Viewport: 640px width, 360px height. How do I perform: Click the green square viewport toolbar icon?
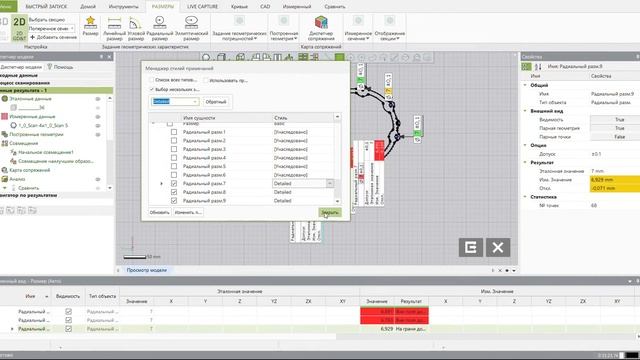[x=340, y=58]
